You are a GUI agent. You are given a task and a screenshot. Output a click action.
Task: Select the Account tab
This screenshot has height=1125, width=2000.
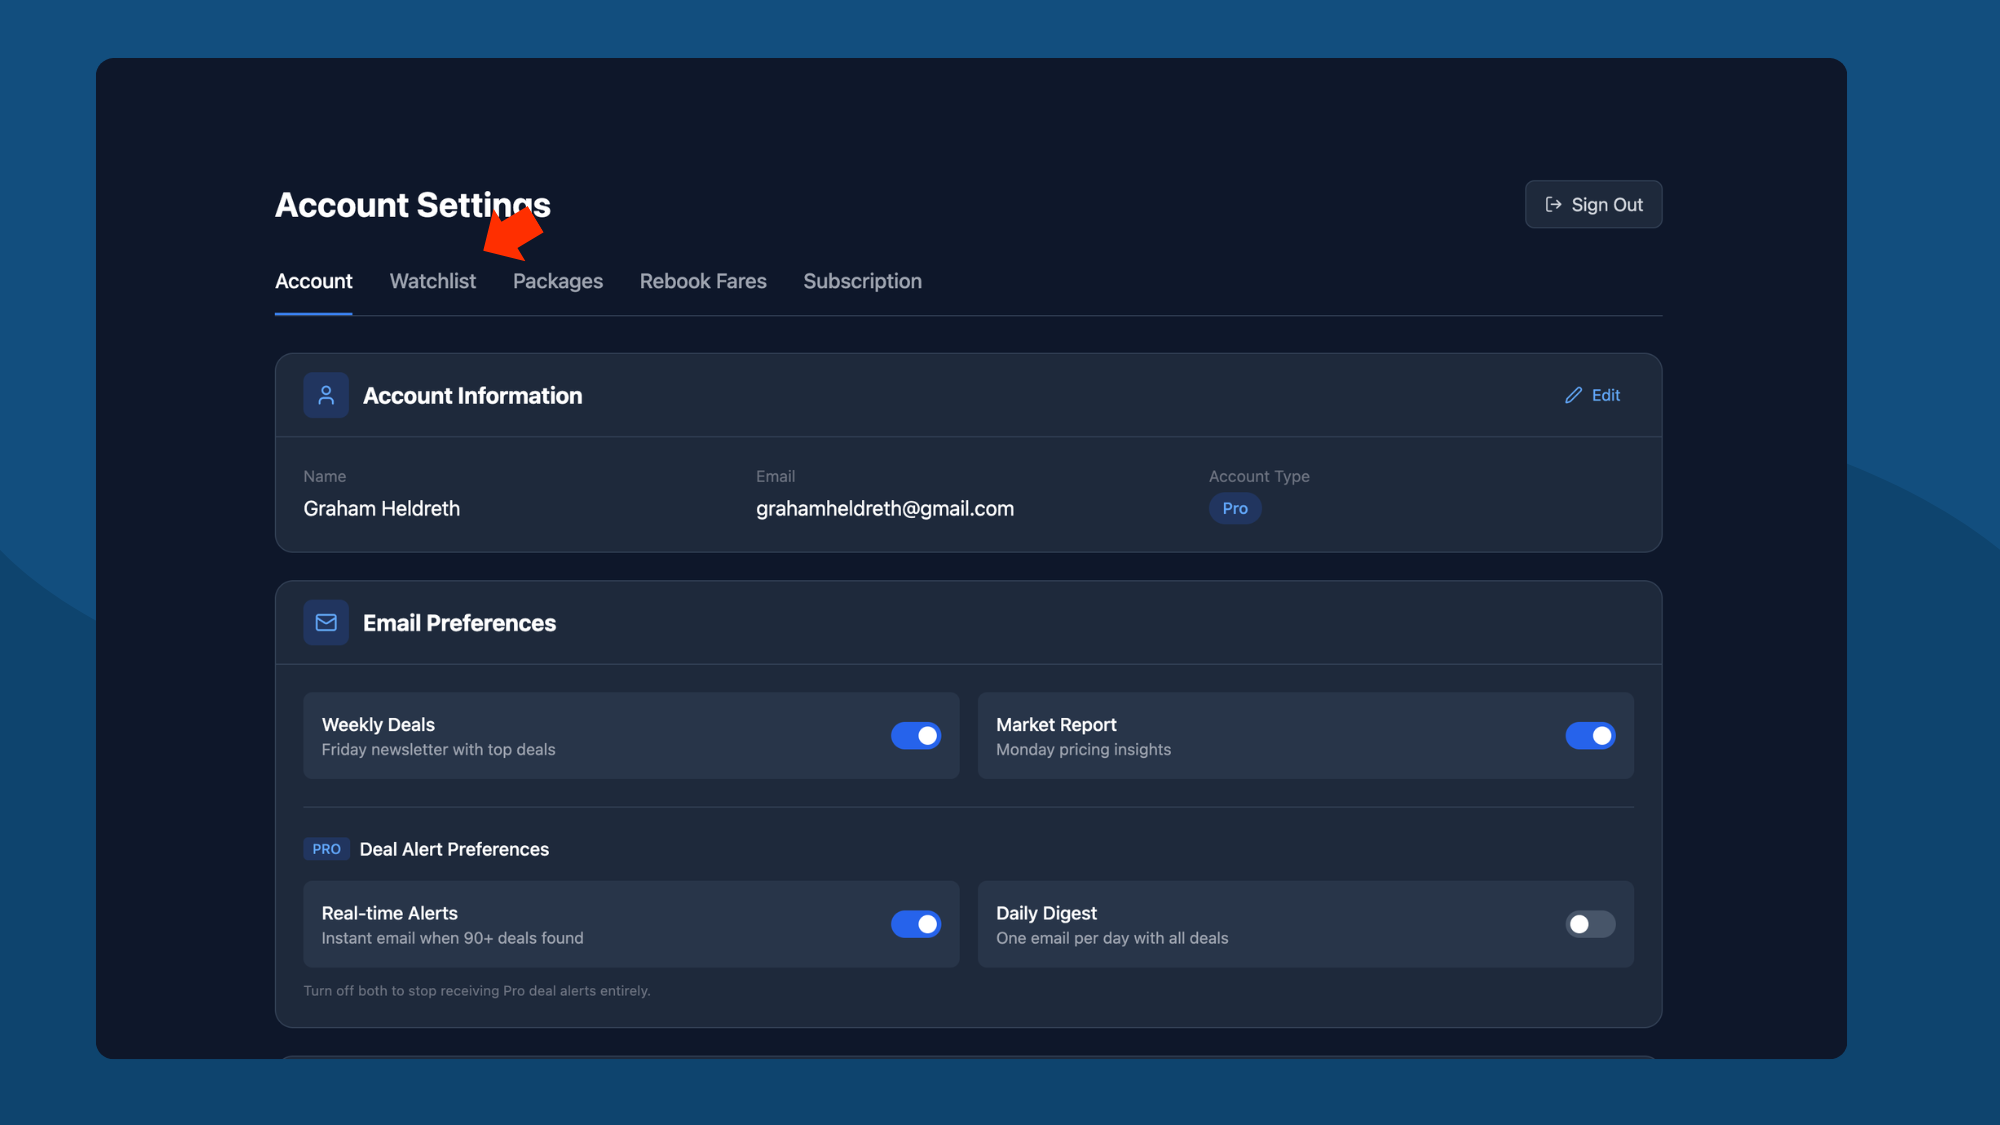[x=313, y=281]
